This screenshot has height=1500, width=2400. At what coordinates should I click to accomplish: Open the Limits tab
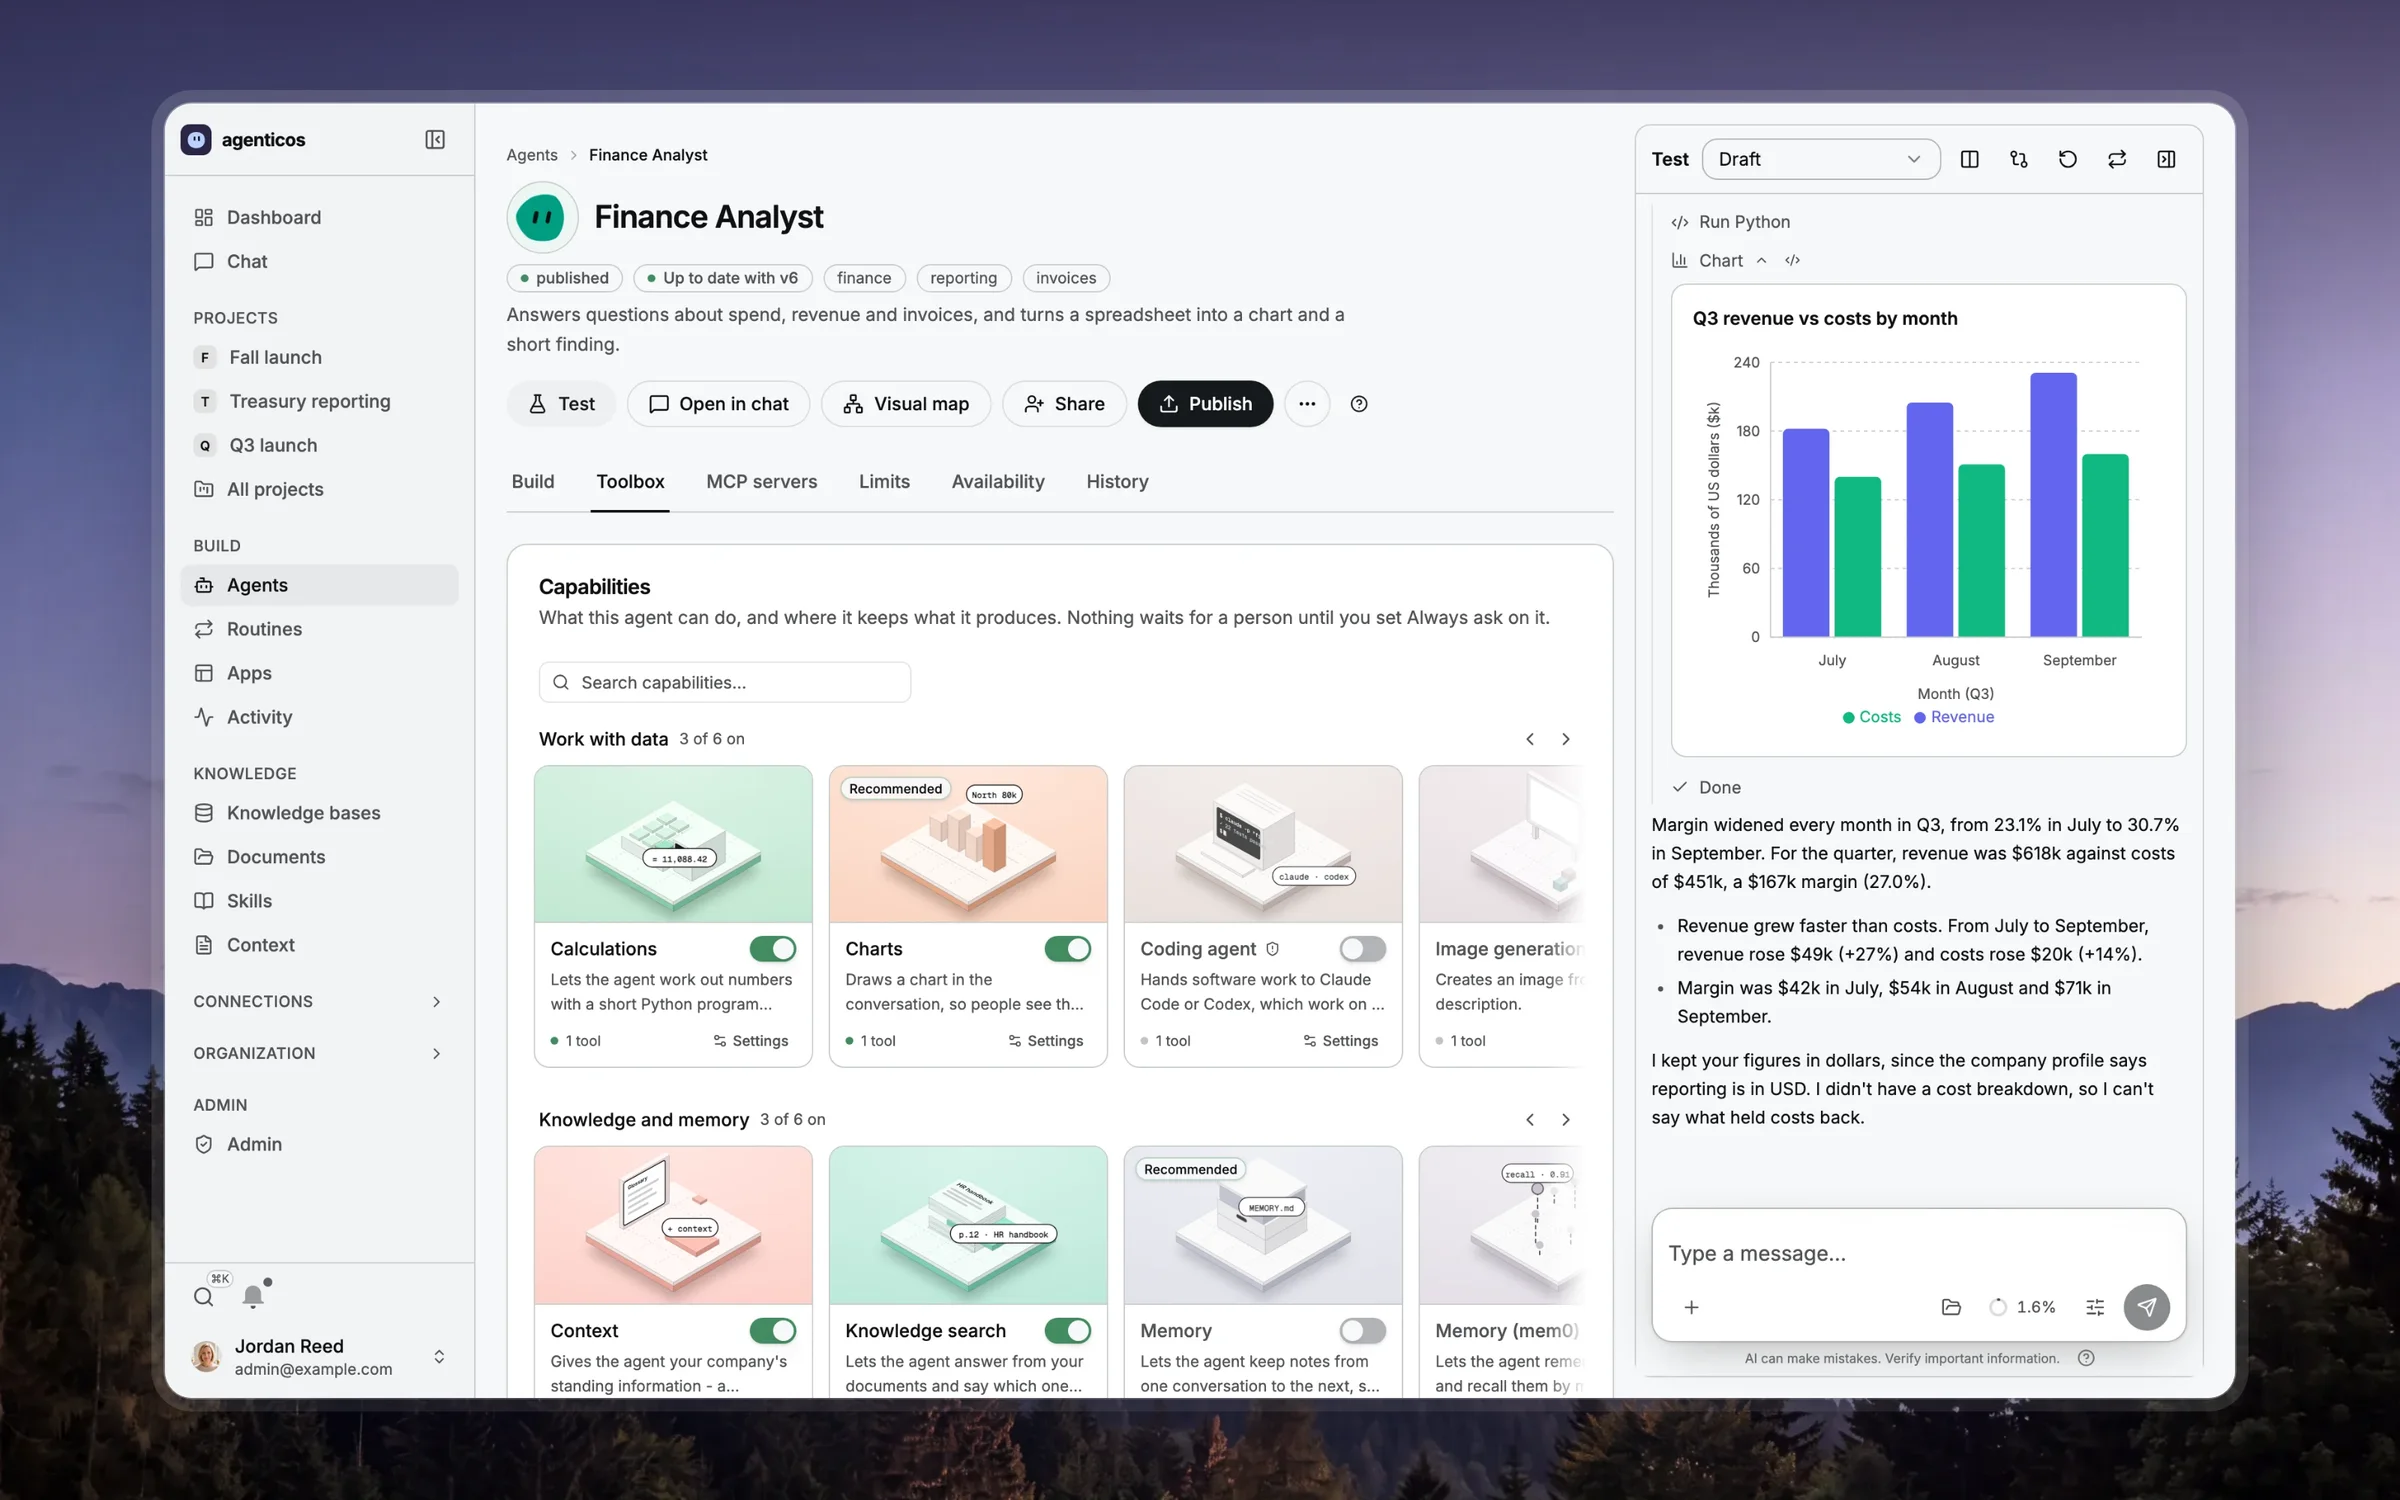coord(884,481)
